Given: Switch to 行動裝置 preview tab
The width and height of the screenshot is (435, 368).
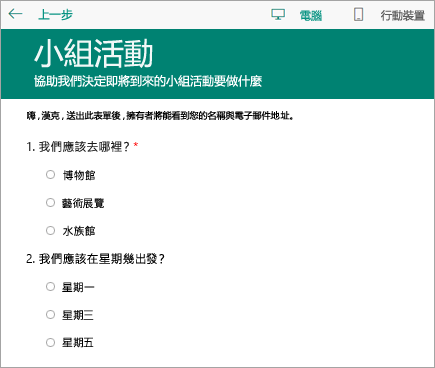Looking at the screenshot, I should click(403, 15).
